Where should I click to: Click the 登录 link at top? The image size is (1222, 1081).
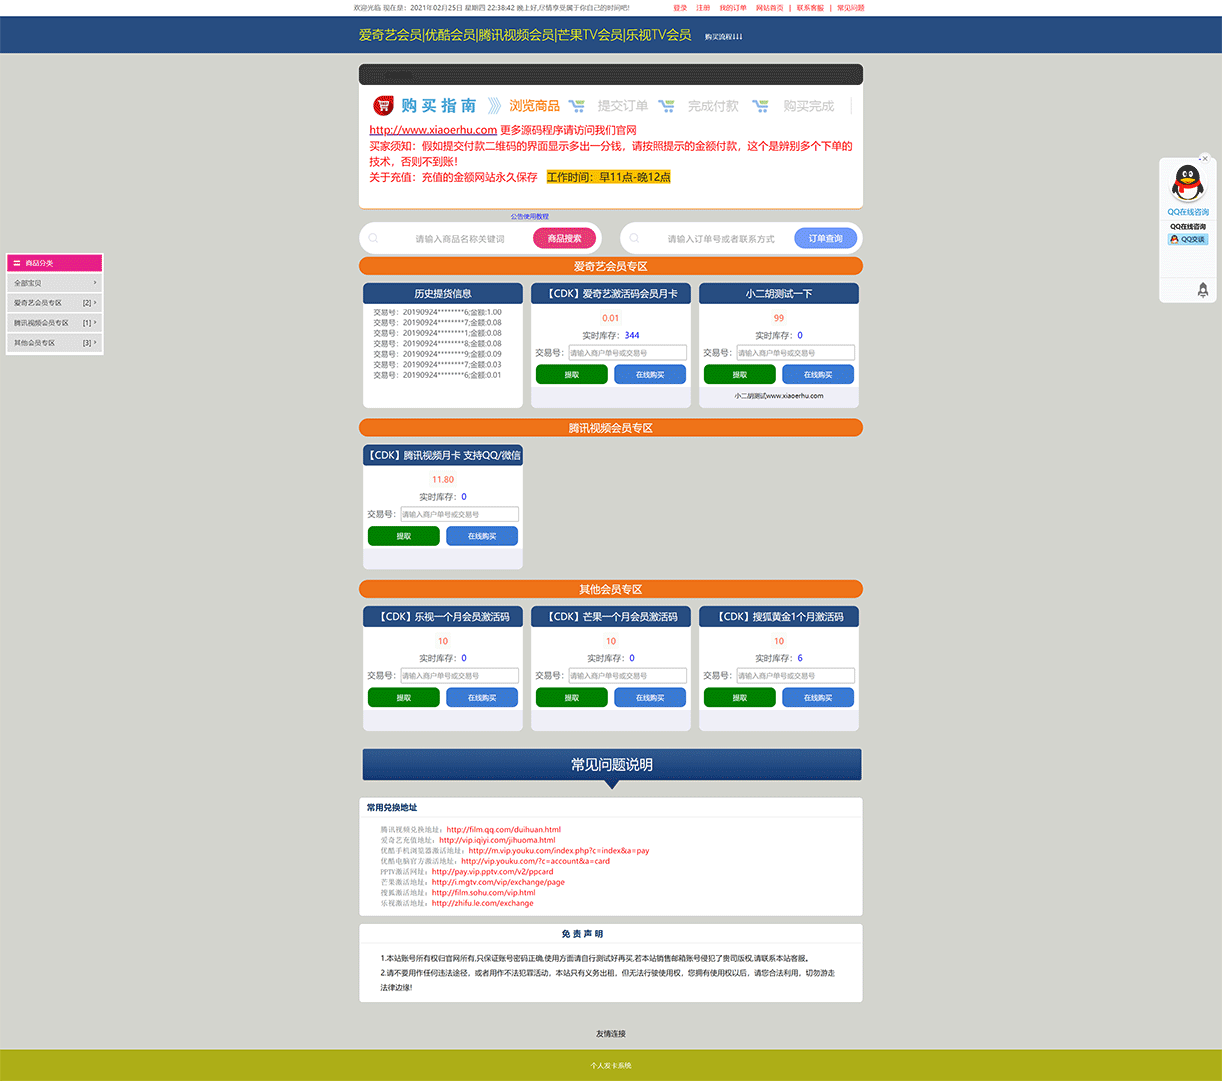click(680, 8)
